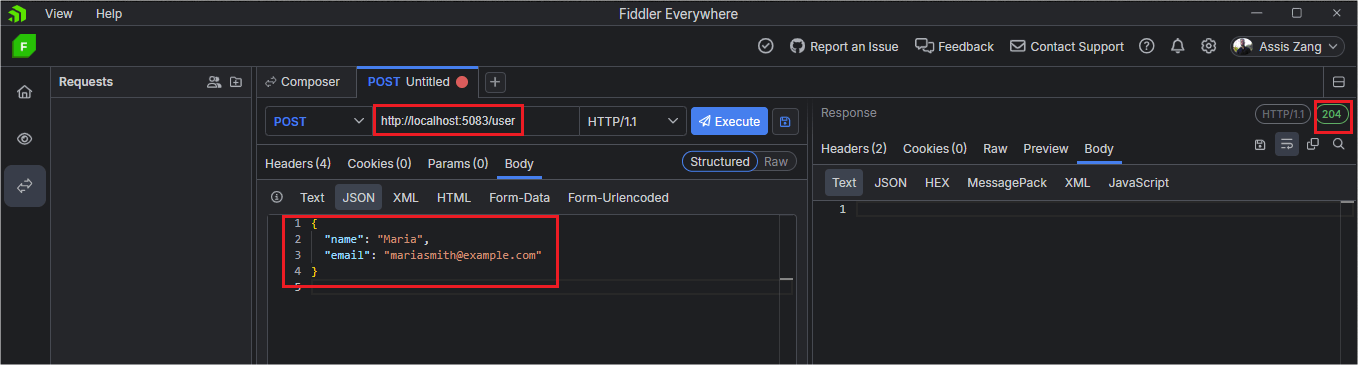
Task: Open the response Cookies (0) tab
Action: point(935,148)
